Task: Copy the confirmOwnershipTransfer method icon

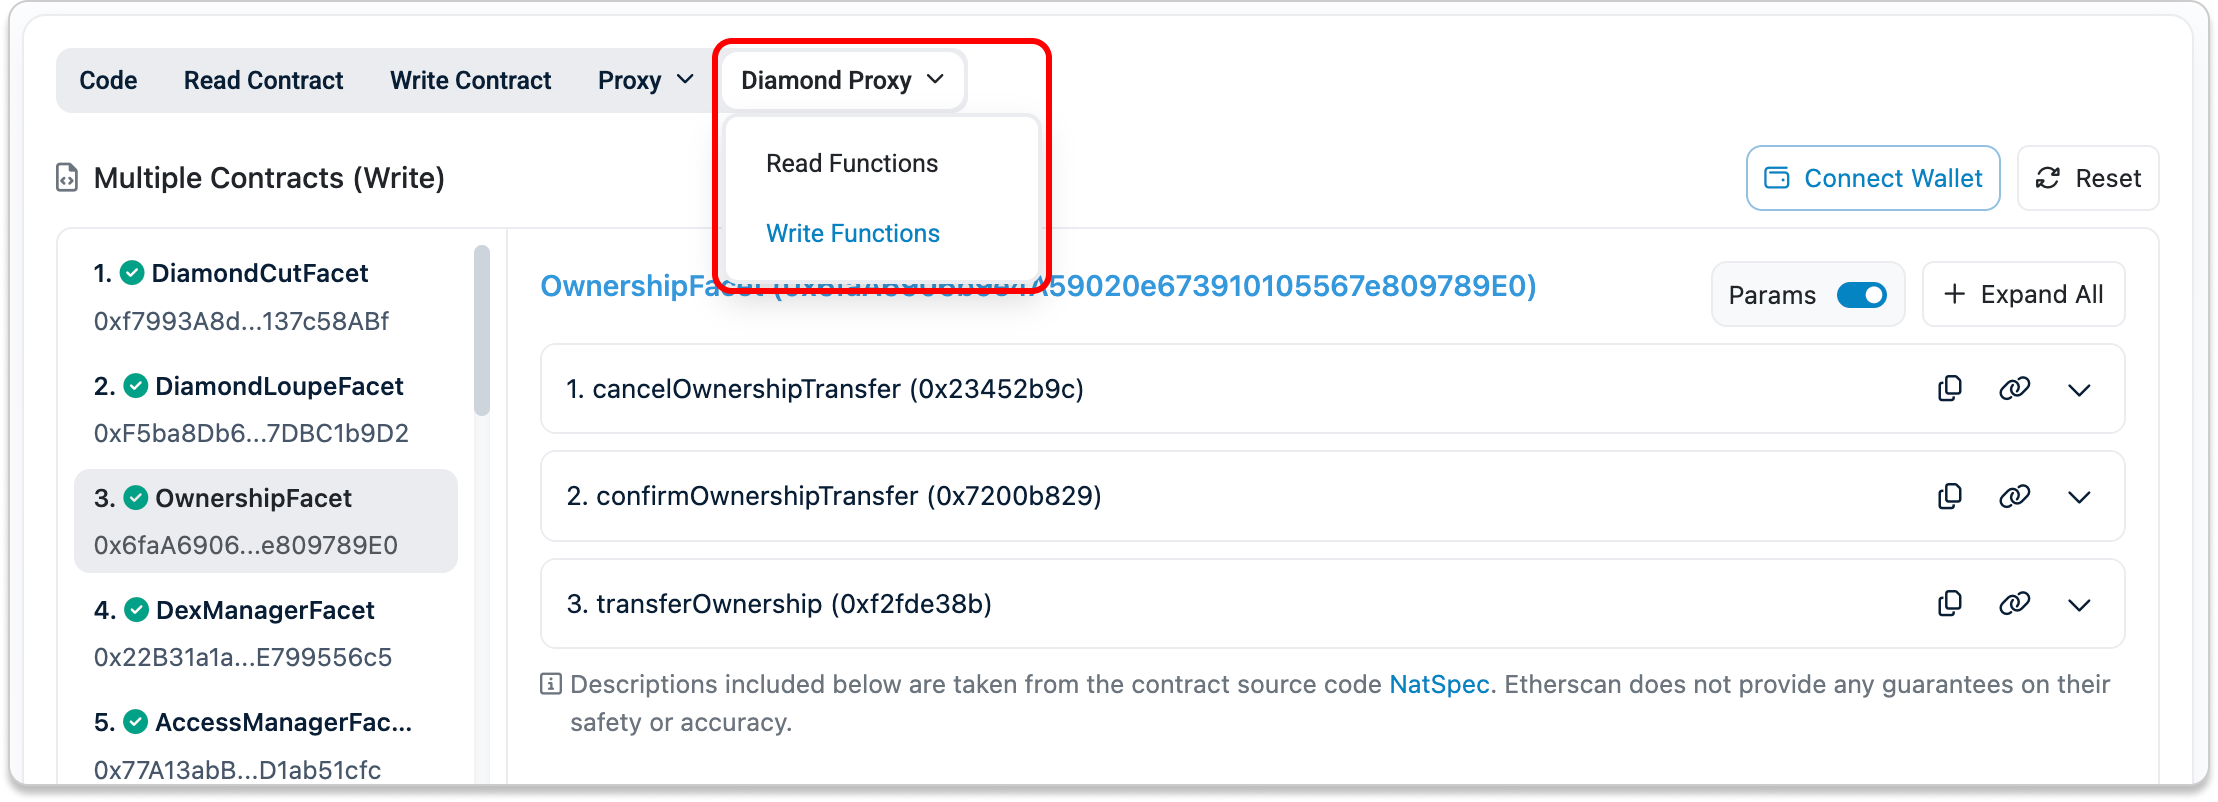Action: coord(1950,497)
